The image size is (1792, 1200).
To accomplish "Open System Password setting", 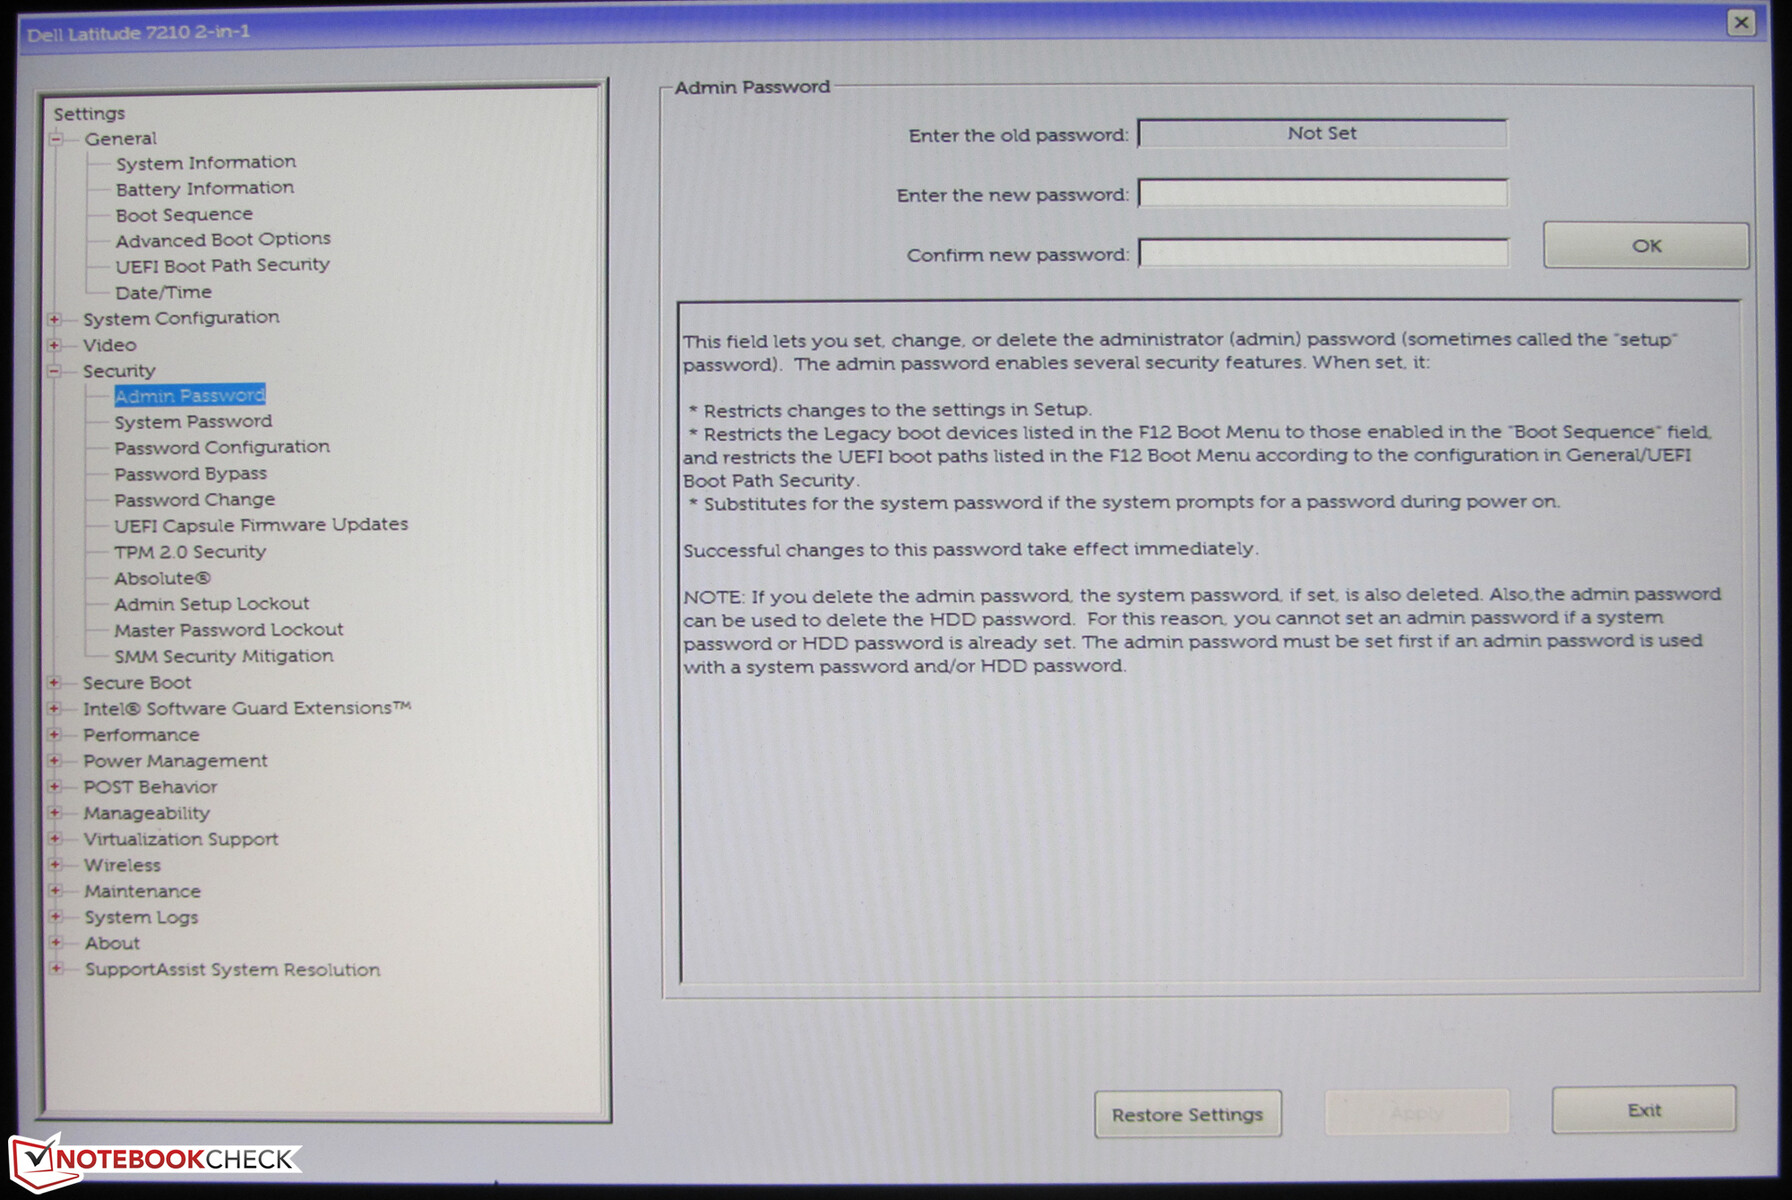I will [x=193, y=422].
